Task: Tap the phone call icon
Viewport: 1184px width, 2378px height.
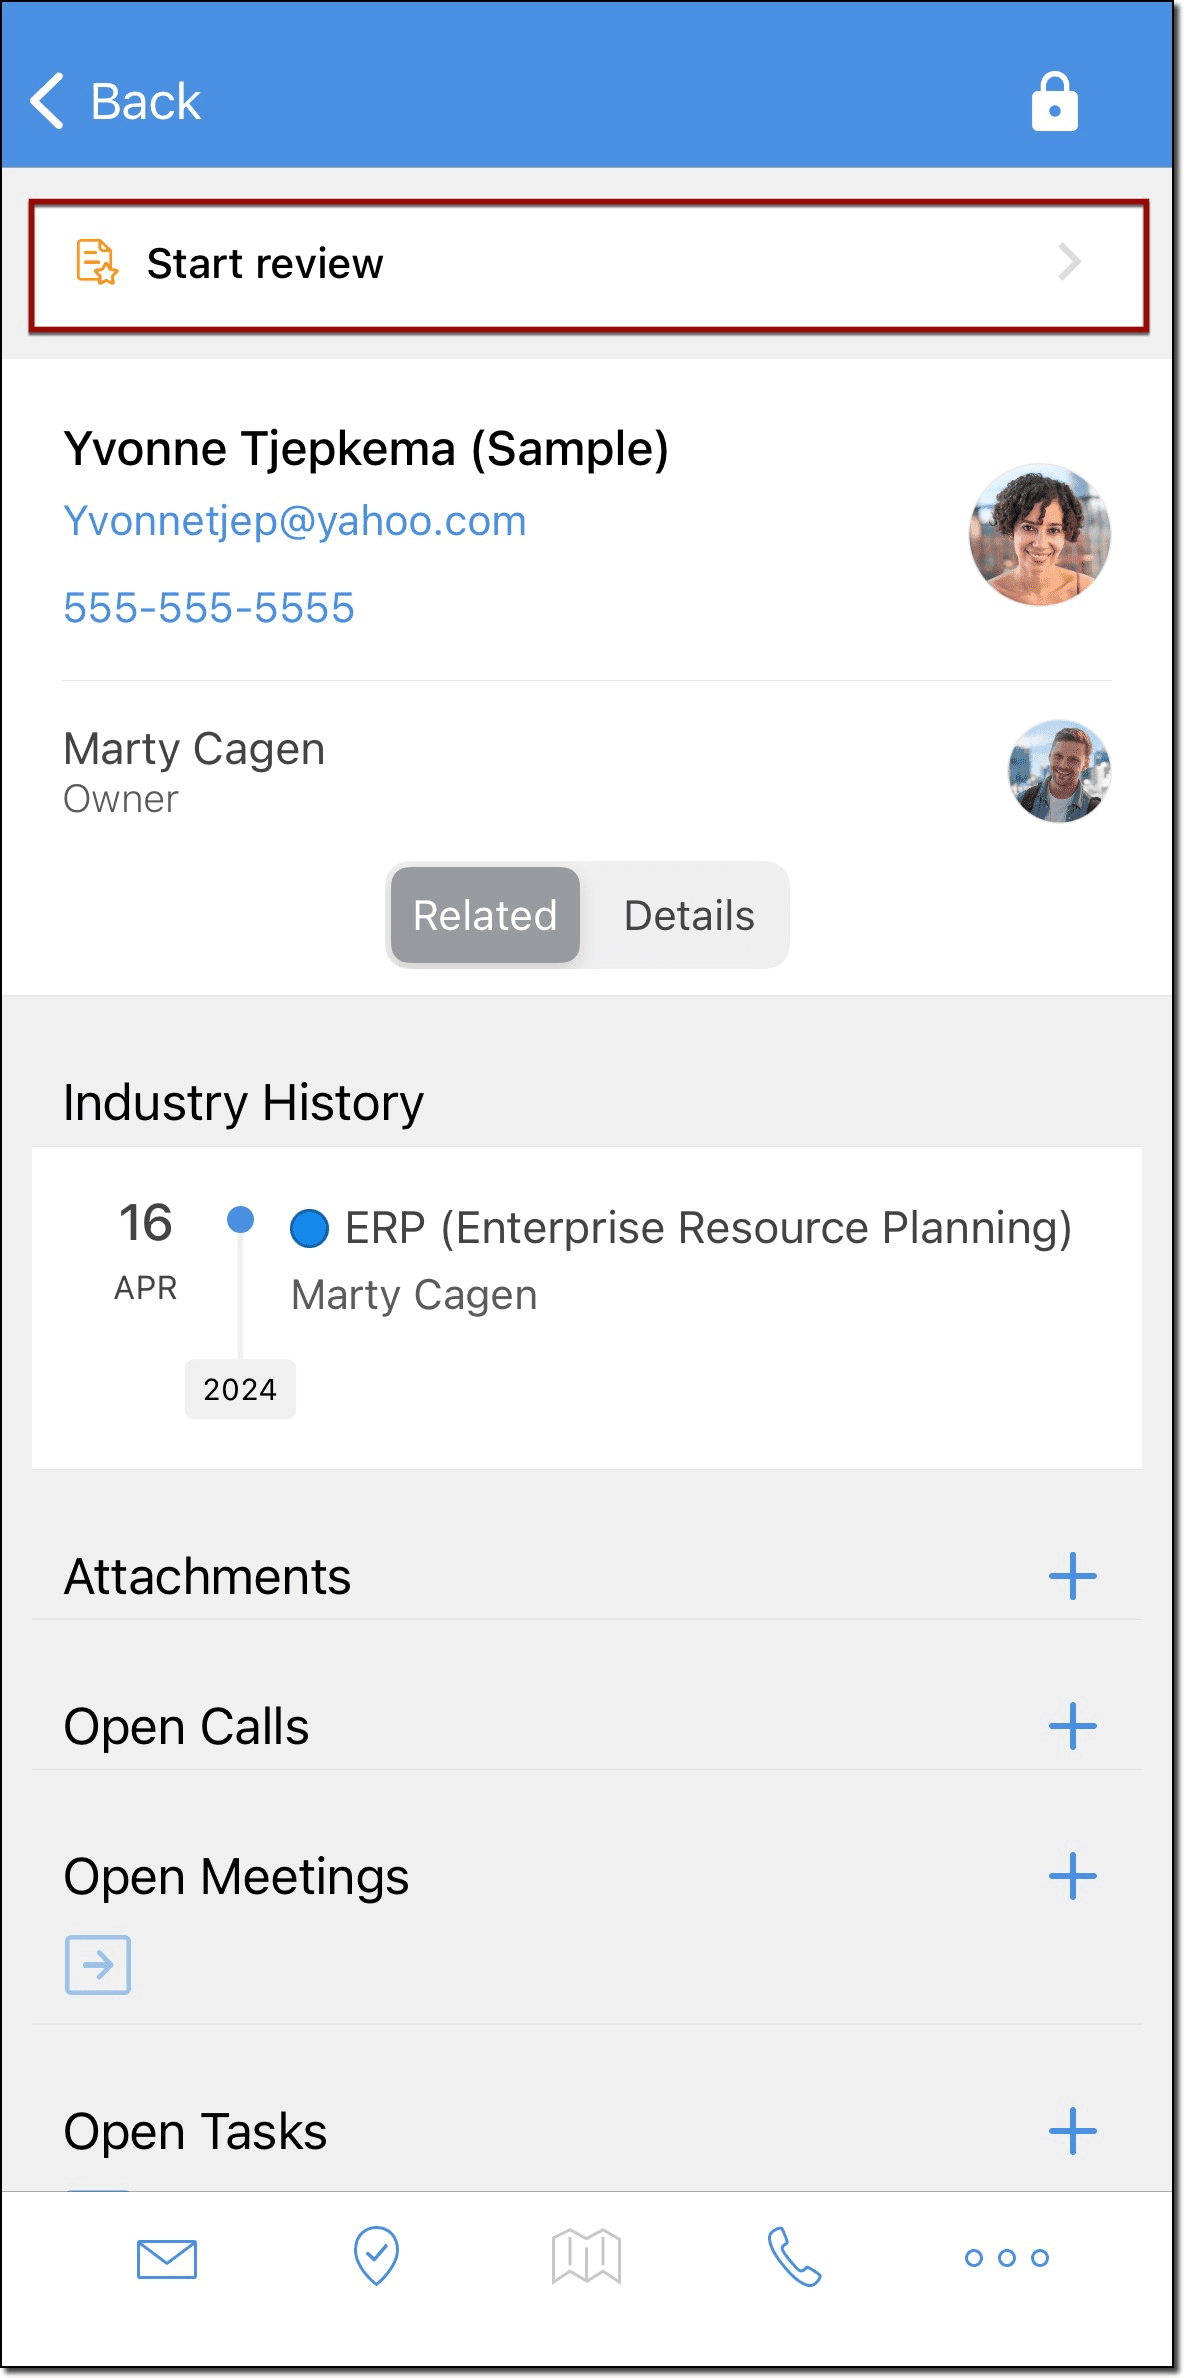Action: [795, 2257]
